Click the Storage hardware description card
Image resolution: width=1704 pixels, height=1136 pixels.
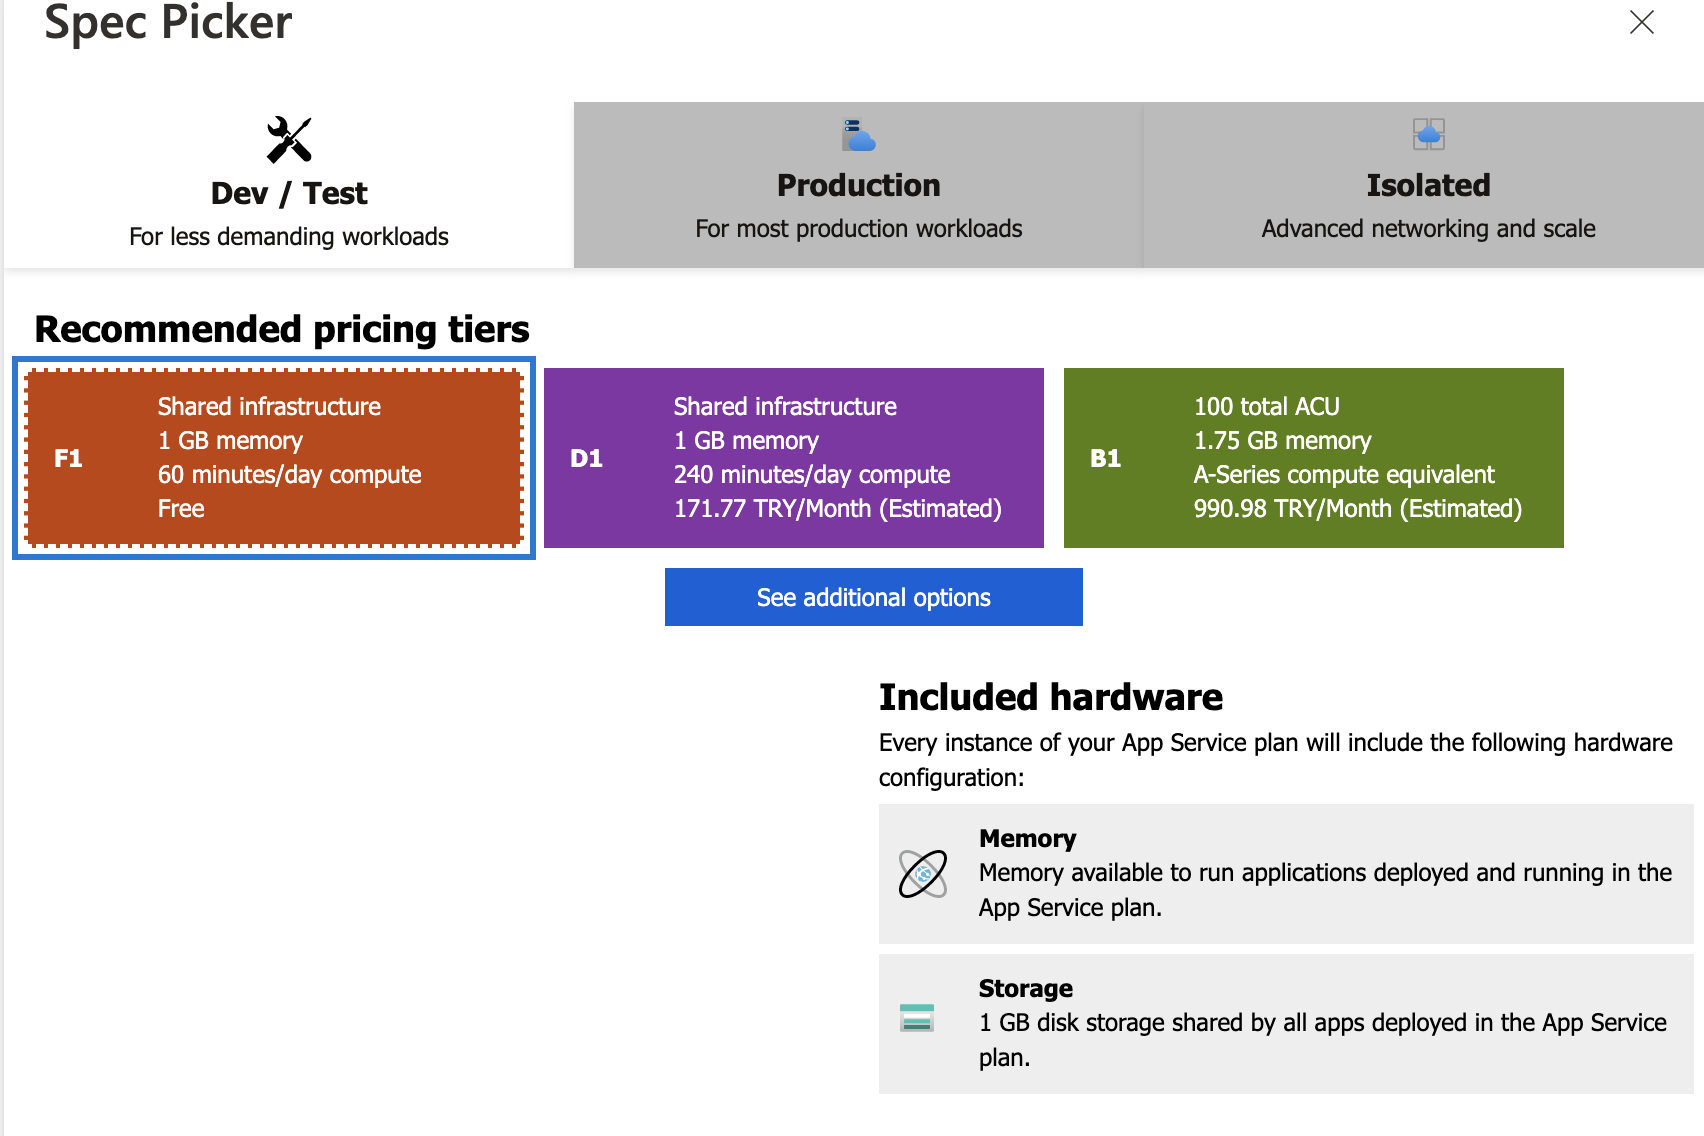pos(1286,1024)
